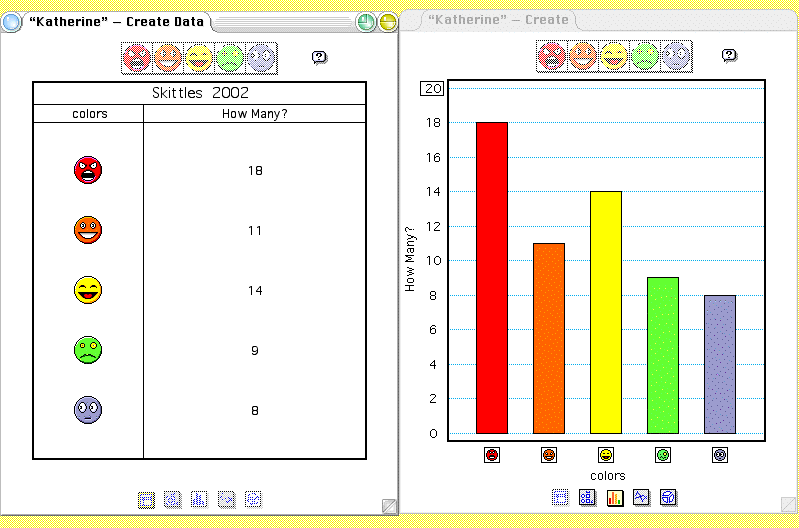
Task: Switch graph window to circle graph
Action: 668,497
